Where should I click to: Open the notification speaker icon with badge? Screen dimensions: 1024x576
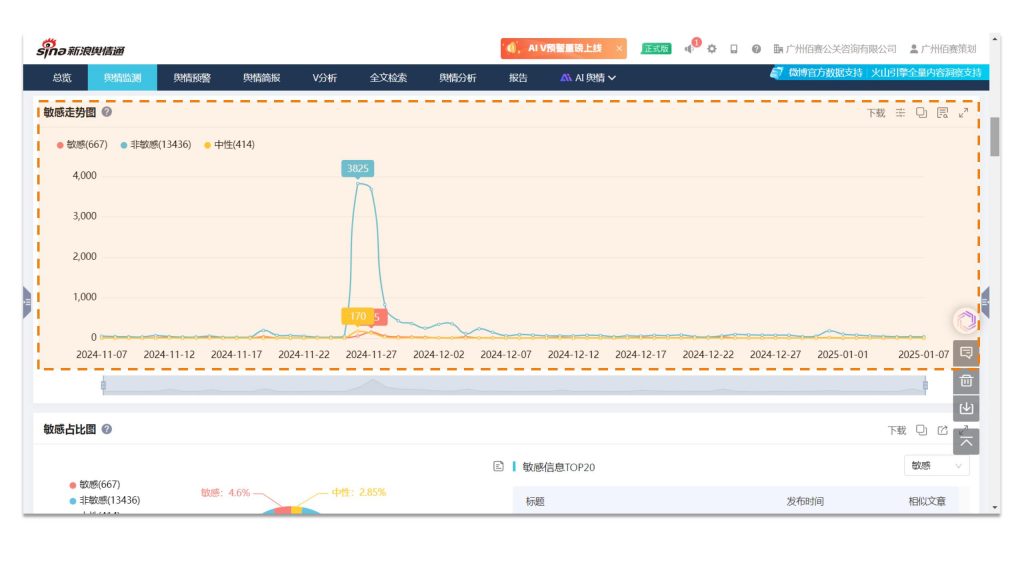[690, 48]
